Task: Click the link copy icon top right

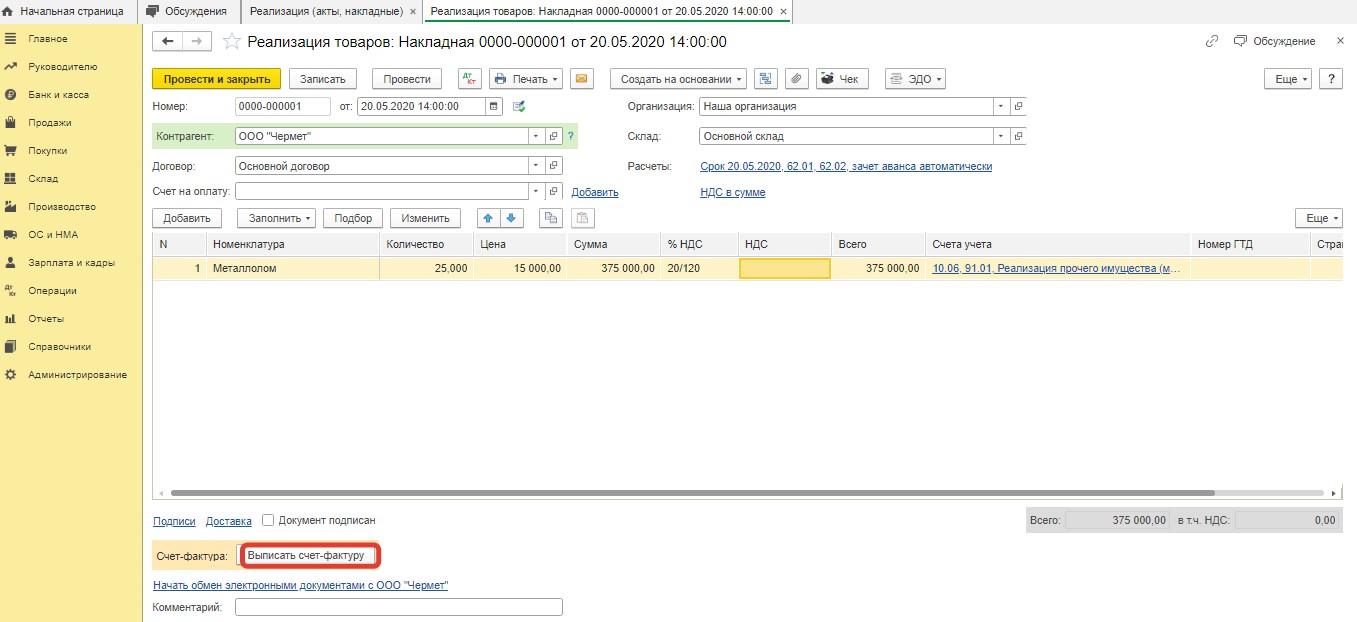Action: click(1212, 41)
